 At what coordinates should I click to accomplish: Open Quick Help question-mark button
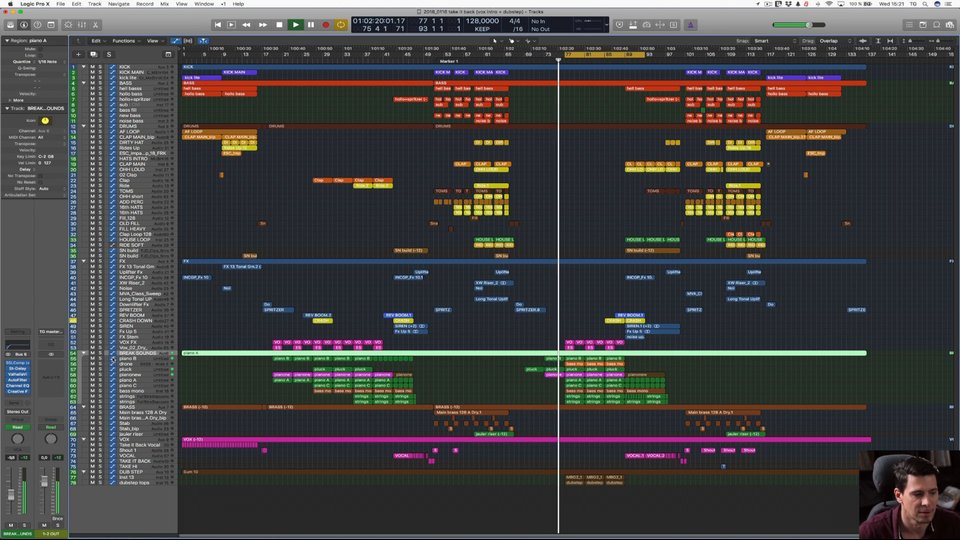click(x=37, y=25)
